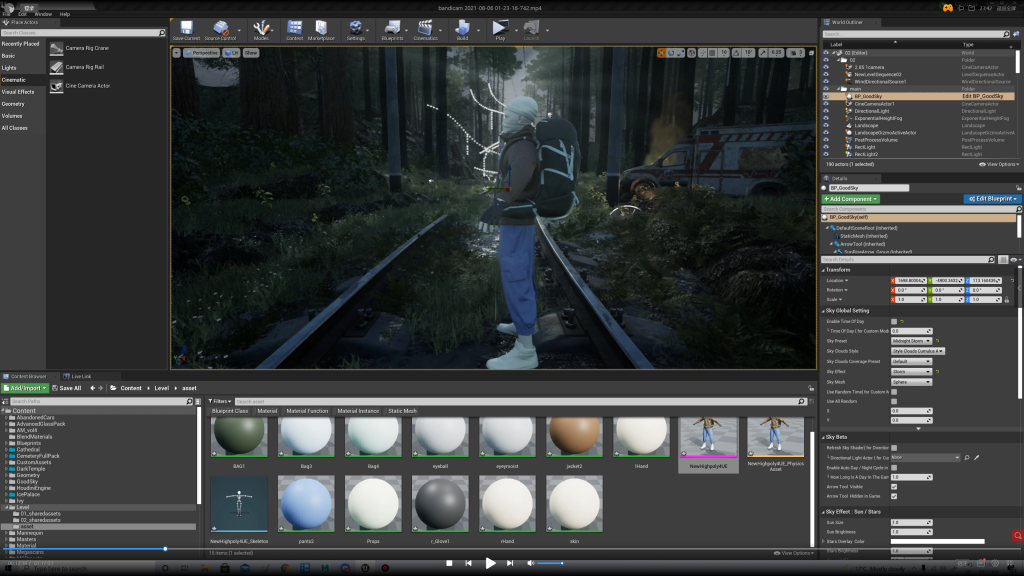
Task: Toggle visibility of BP_GoodSky actor
Action: click(825, 97)
